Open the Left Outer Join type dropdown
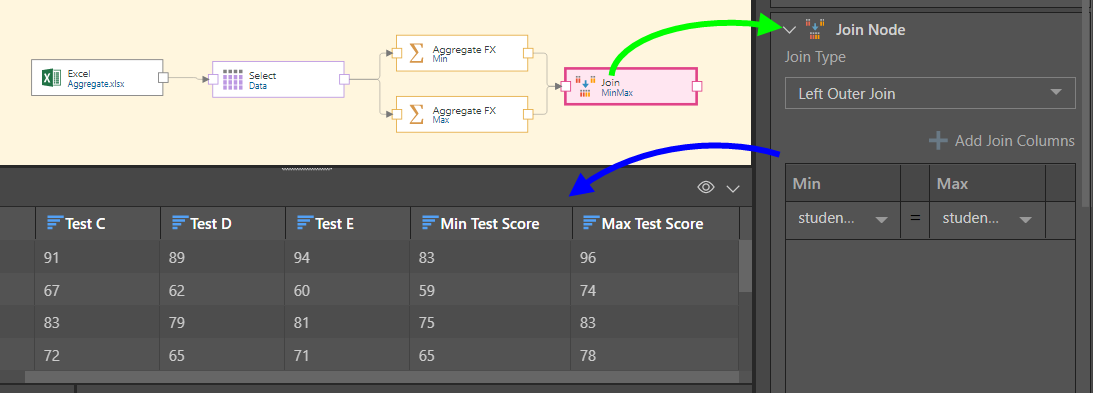This screenshot has width=1093, height=393. [930, 93]
